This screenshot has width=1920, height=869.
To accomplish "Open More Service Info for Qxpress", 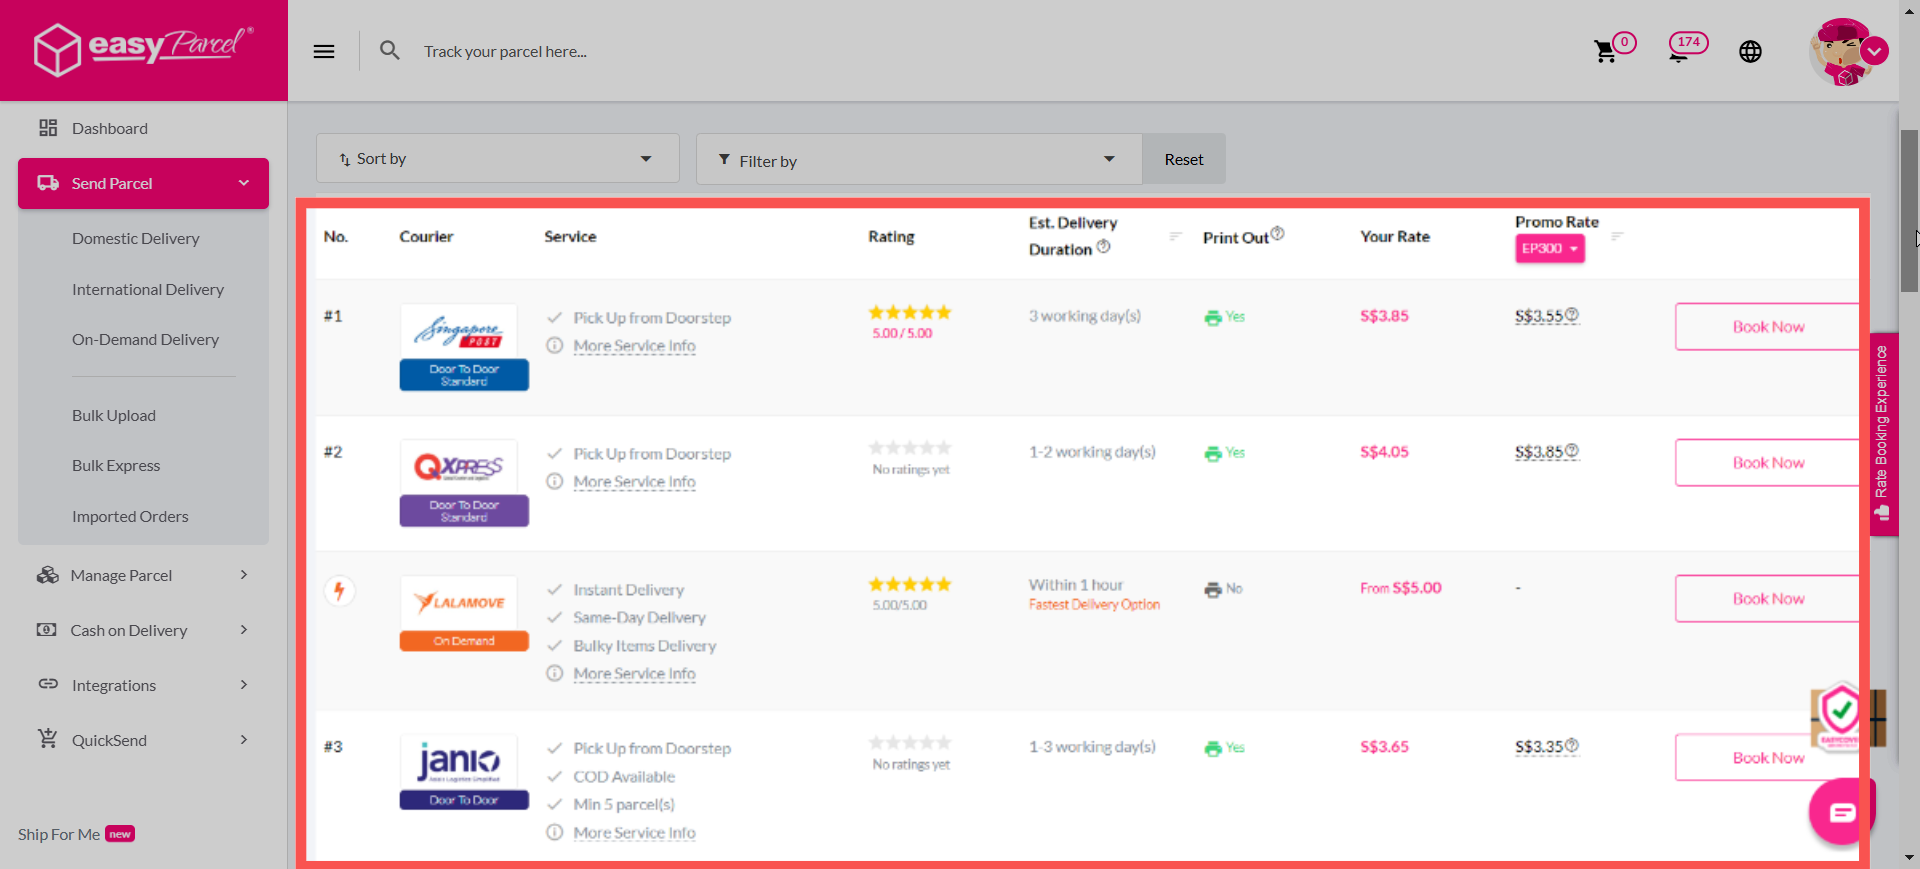I will 634,482.
